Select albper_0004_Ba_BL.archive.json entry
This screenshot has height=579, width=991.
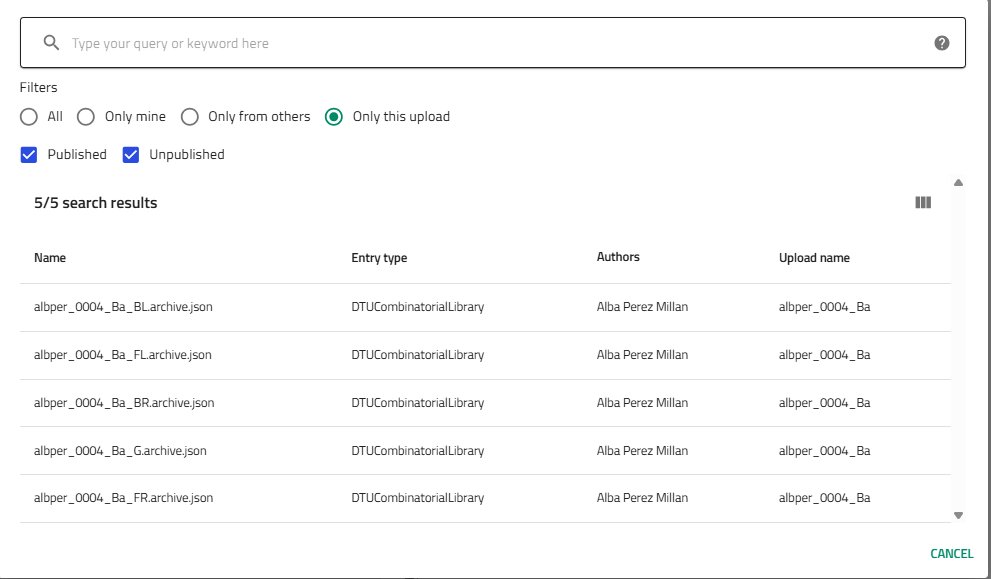pyautogui.click(x=123, y=307)
